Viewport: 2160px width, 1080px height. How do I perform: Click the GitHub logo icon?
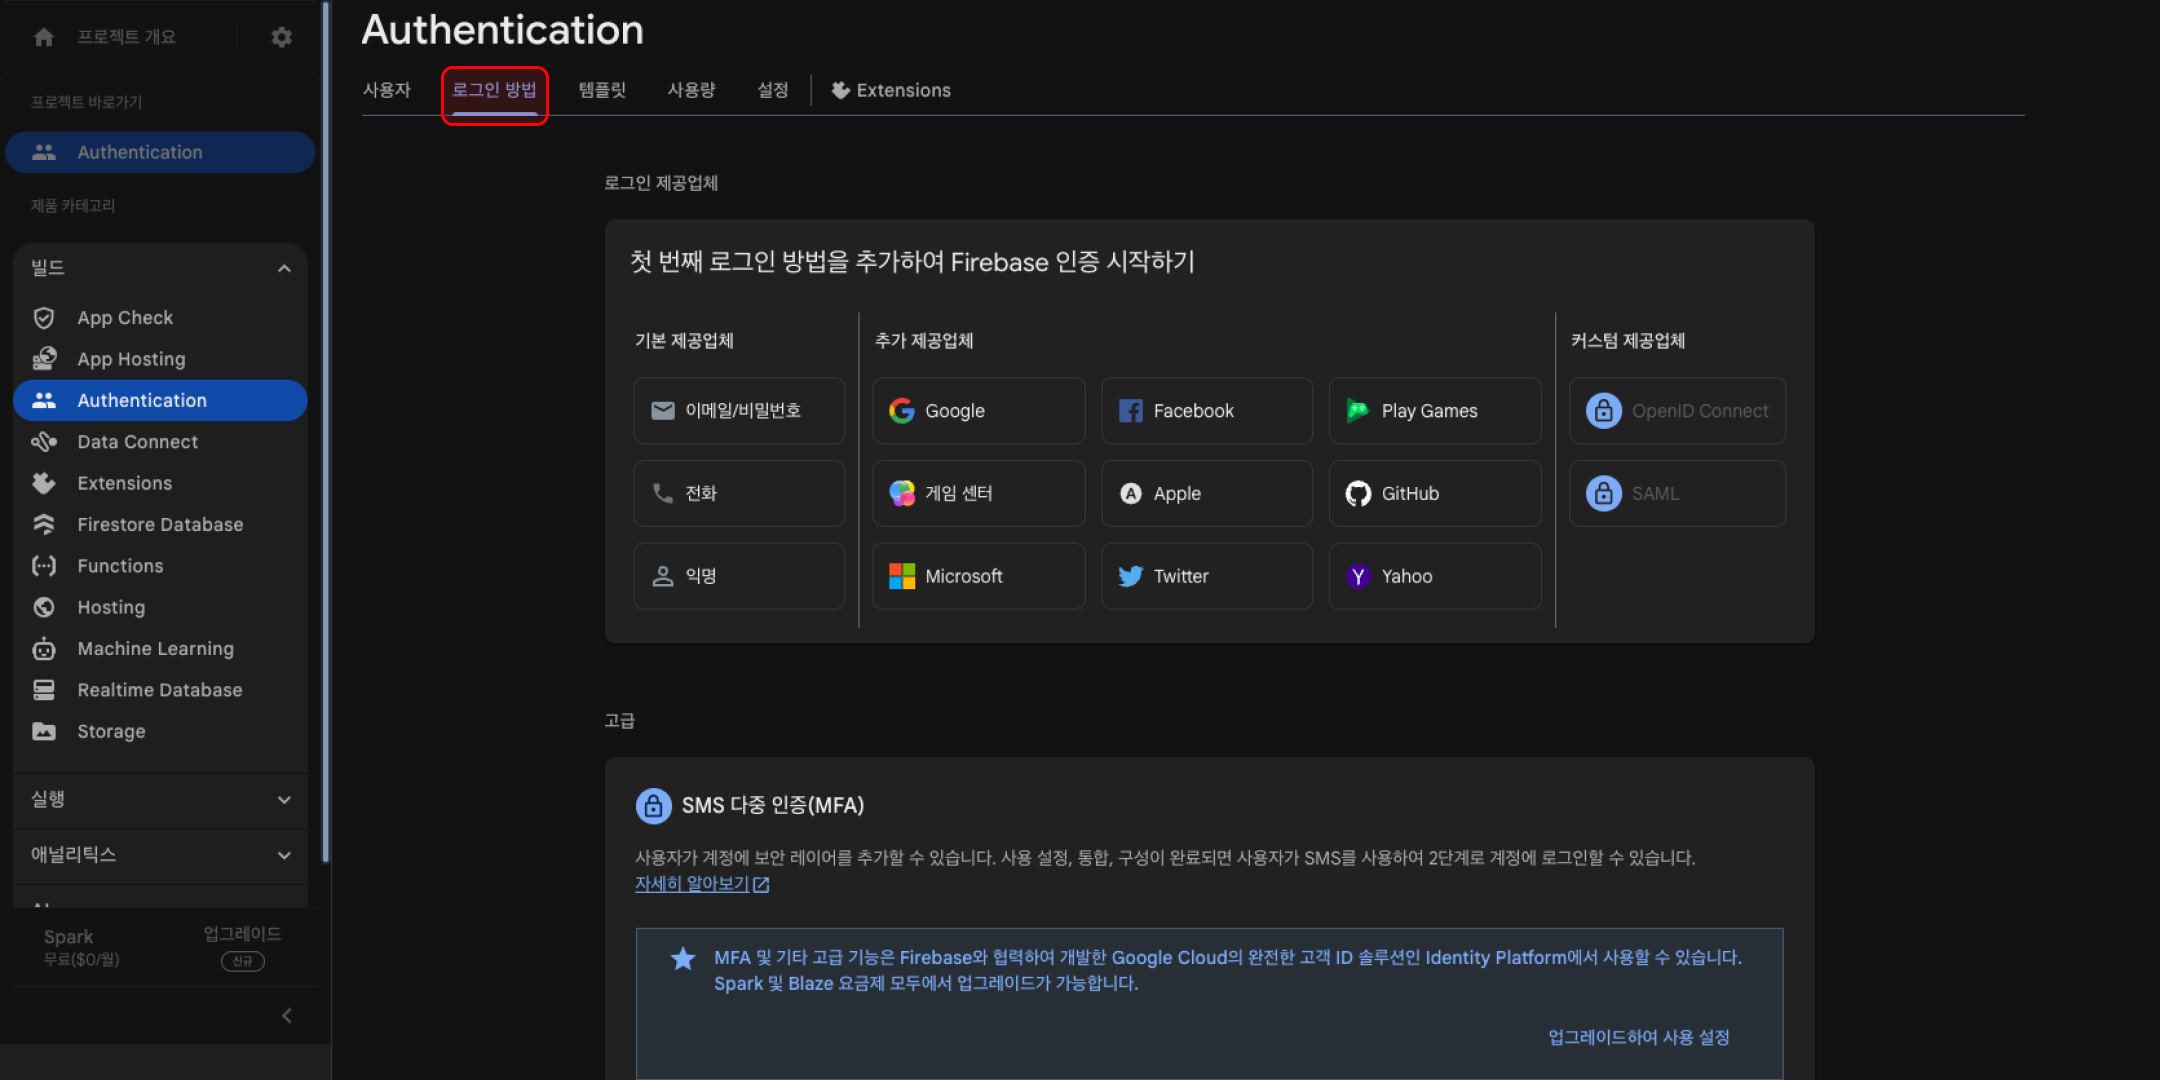[x=1358, y=493]
